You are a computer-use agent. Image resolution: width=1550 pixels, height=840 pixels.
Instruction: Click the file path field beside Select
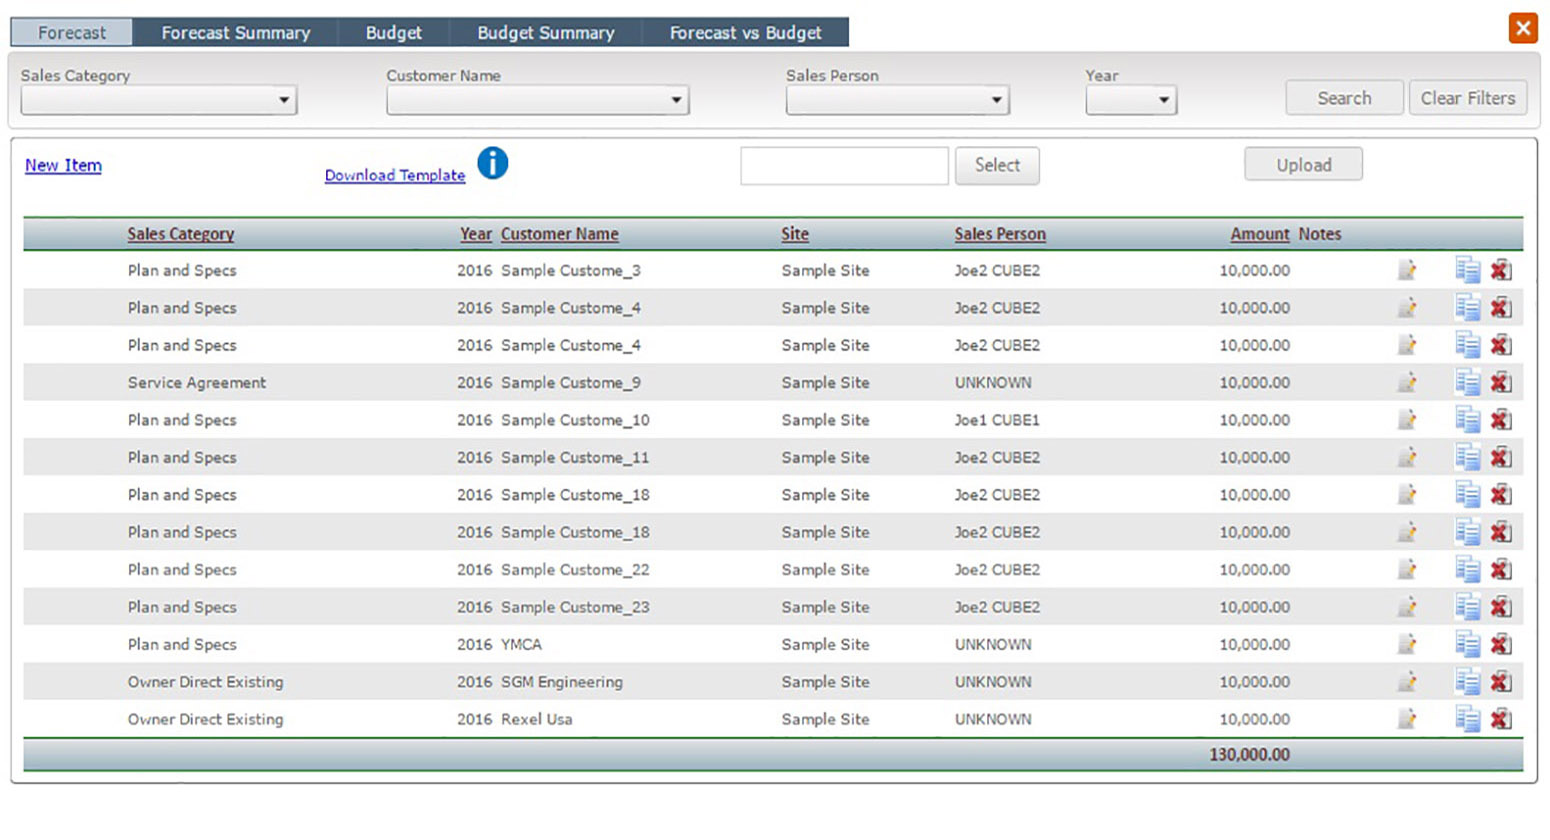[844, 166]
